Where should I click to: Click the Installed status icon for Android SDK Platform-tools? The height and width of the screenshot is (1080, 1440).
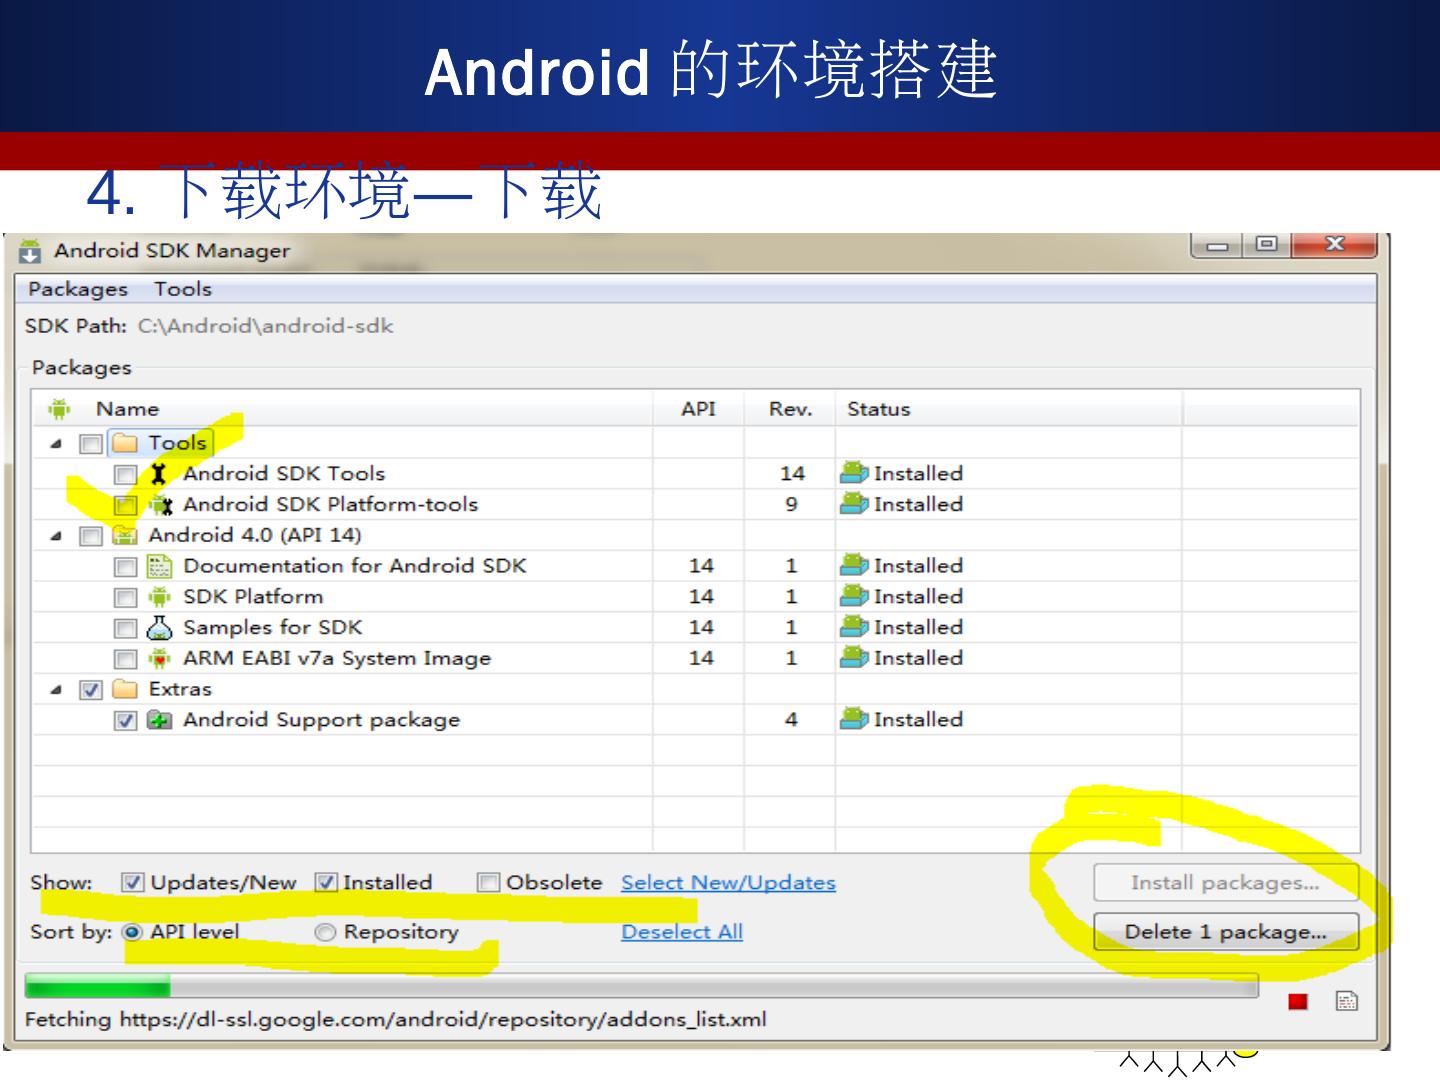(854, 505)
